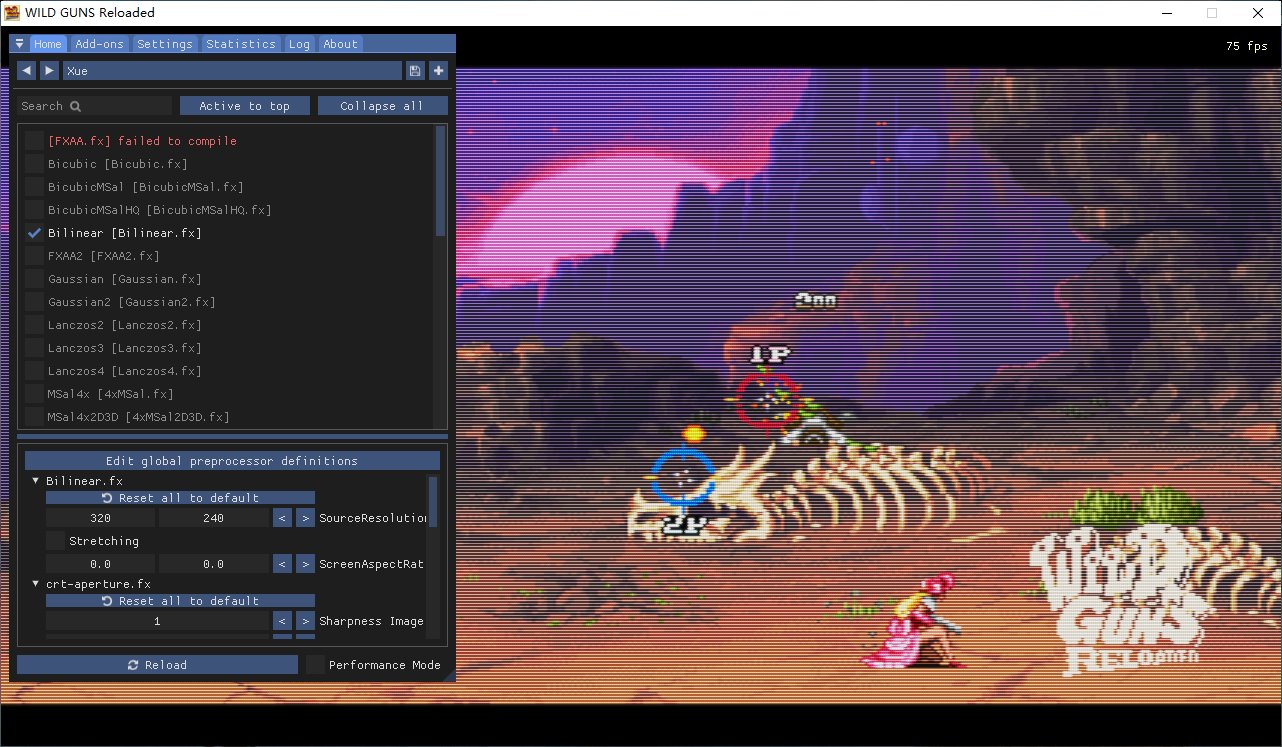Click the save preset disk icon

point(414,70)
